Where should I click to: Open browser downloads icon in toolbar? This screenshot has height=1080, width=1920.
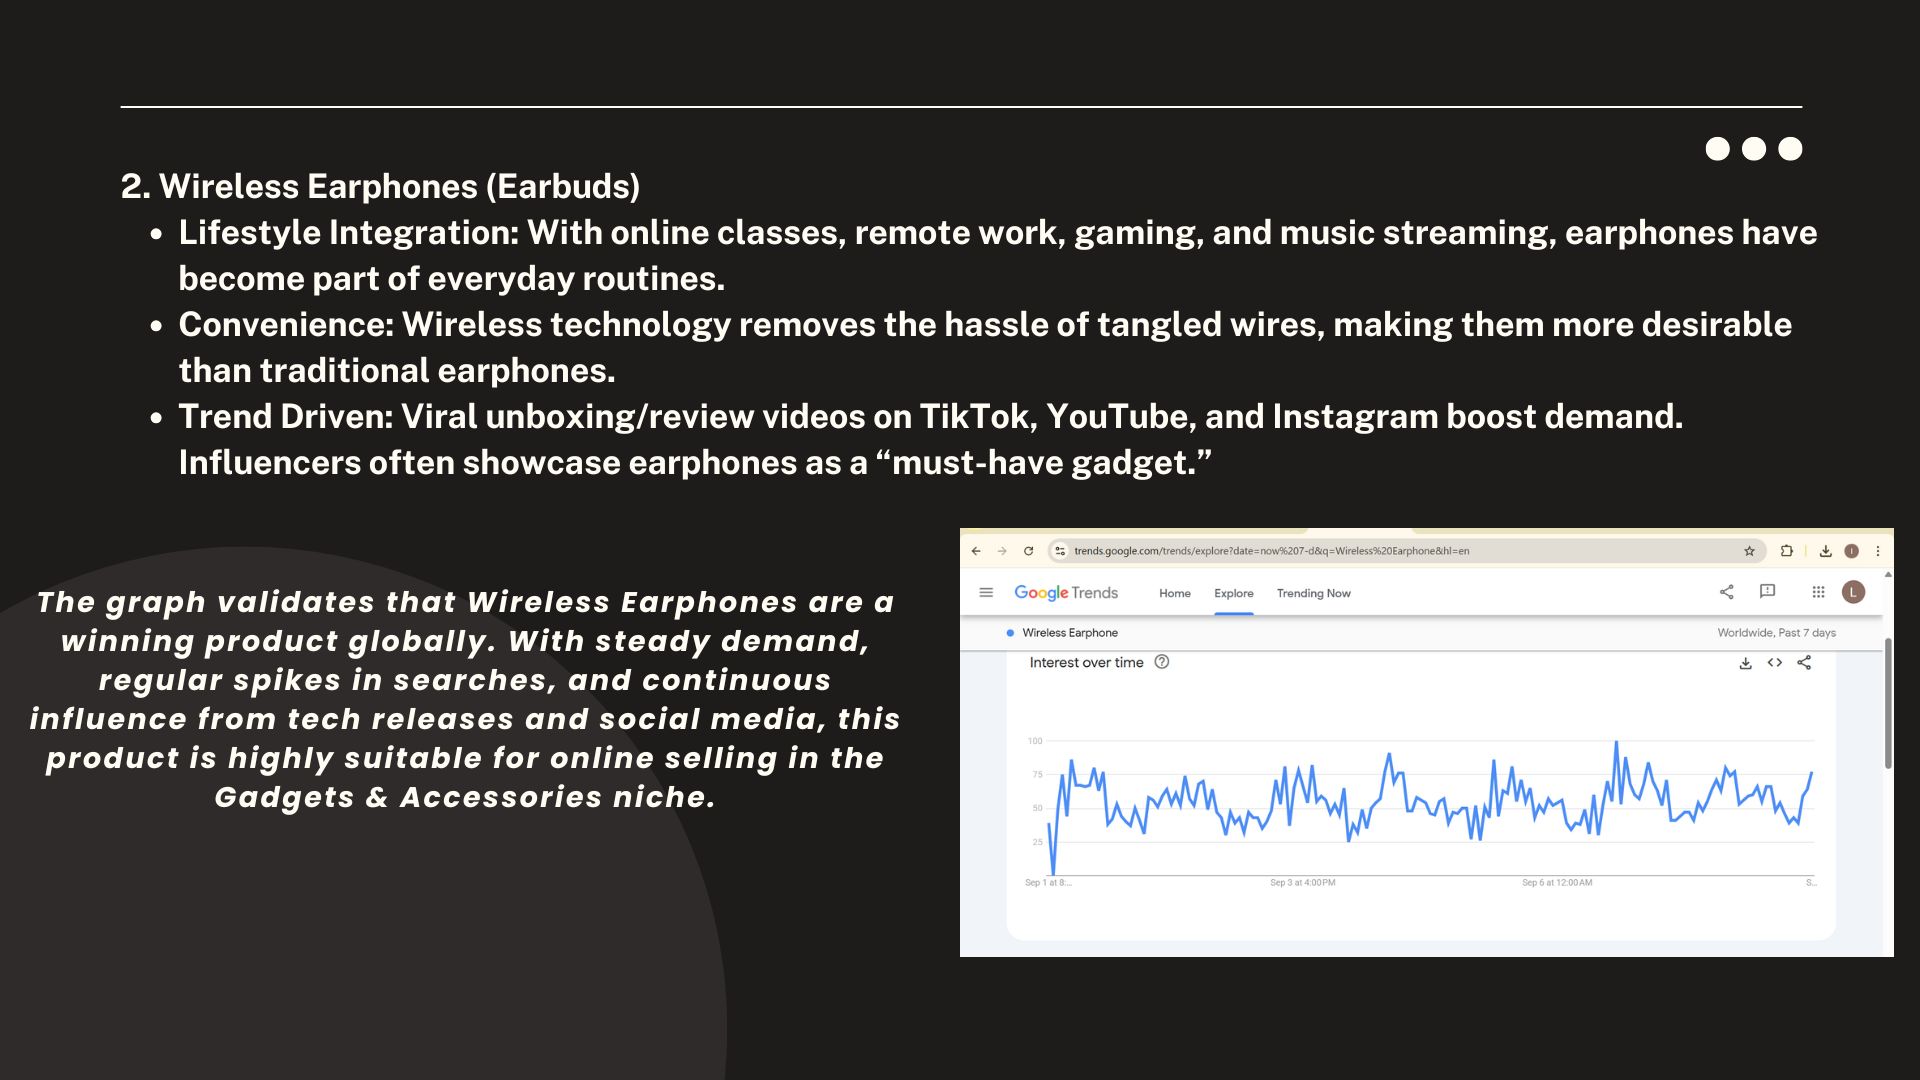coord(1825,551)
